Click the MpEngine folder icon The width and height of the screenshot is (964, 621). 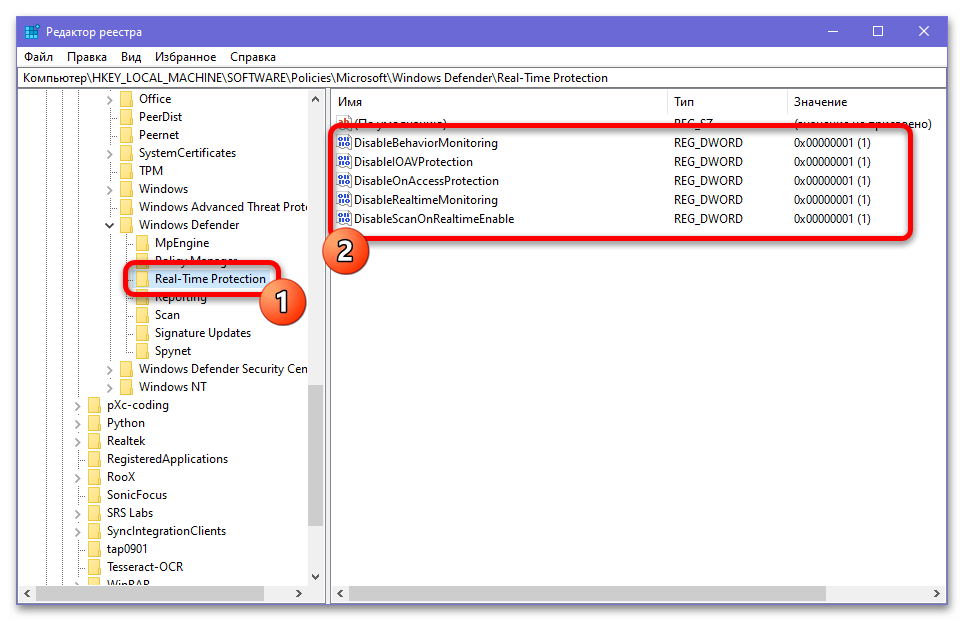point(143,243)
